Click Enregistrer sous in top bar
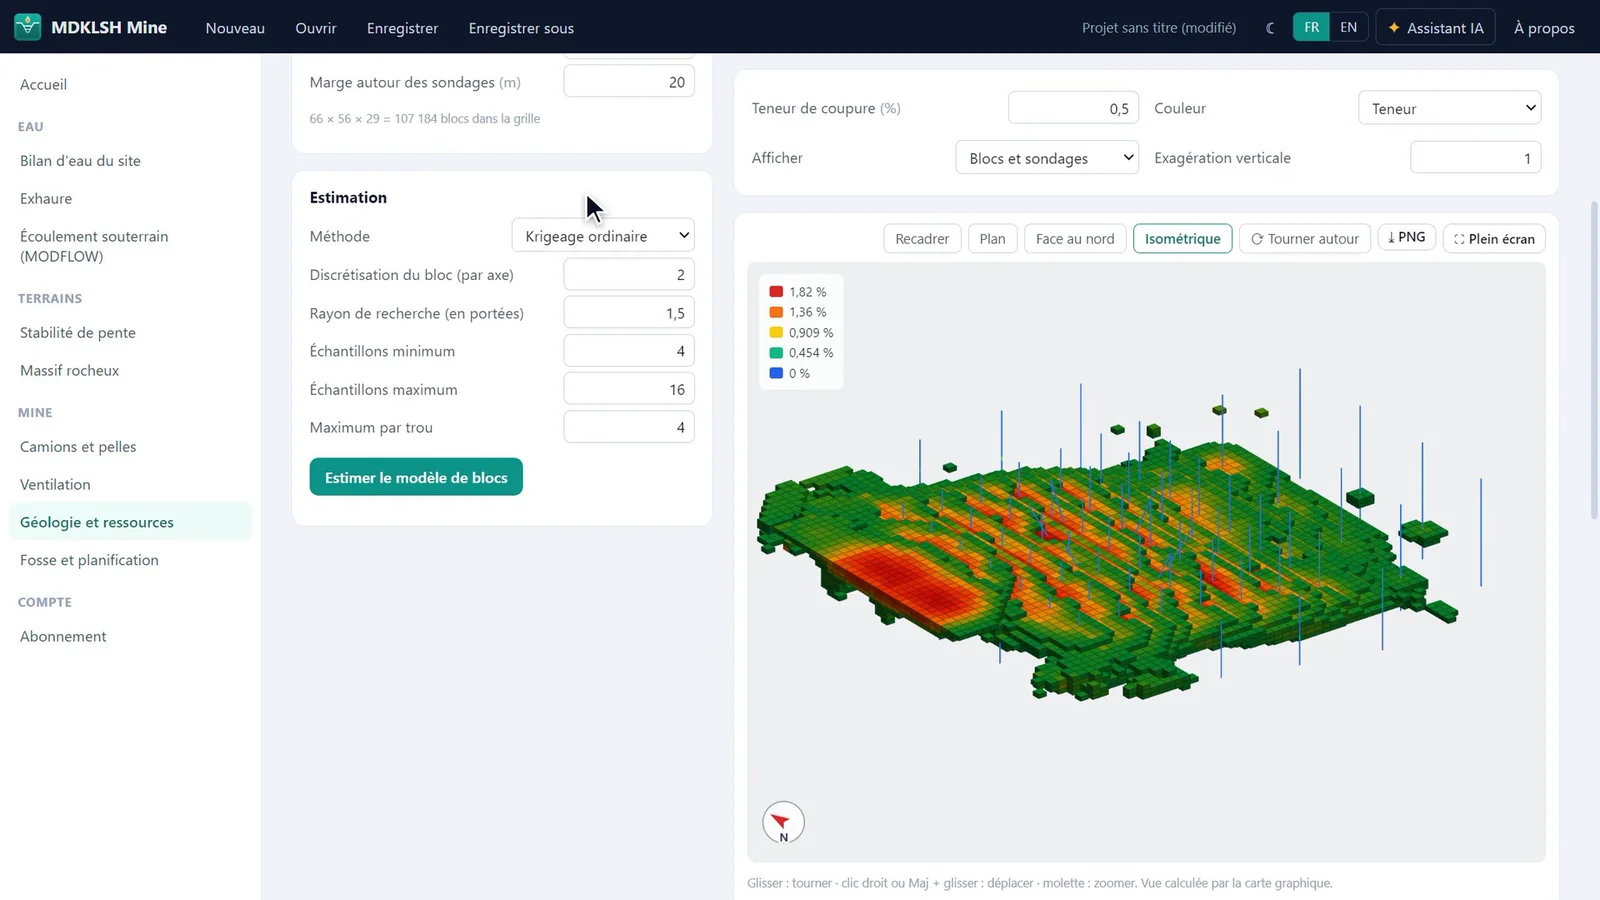Screen dimensions: 1600x900 tap(521, 28)
